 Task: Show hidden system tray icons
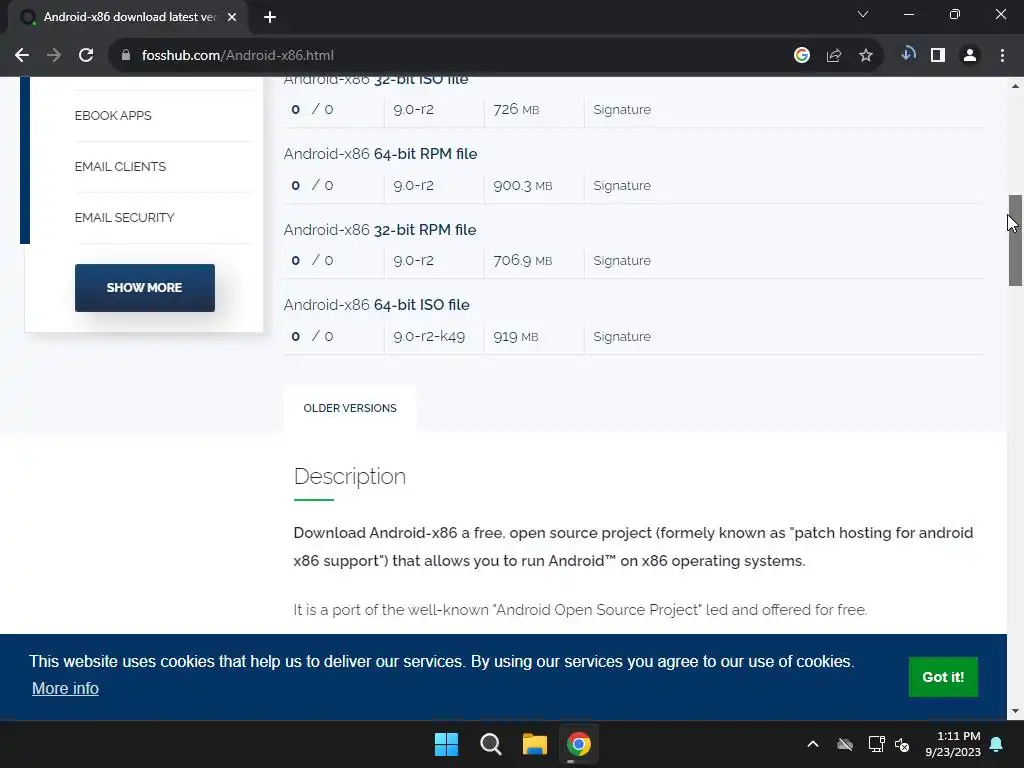tap(813, 744)
